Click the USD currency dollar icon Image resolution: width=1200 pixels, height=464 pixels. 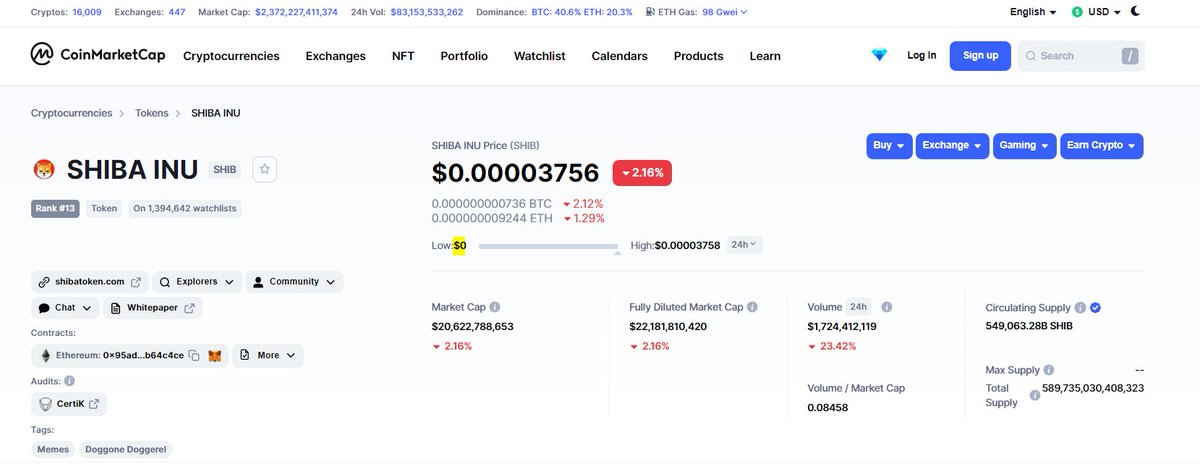(1077, 12)
